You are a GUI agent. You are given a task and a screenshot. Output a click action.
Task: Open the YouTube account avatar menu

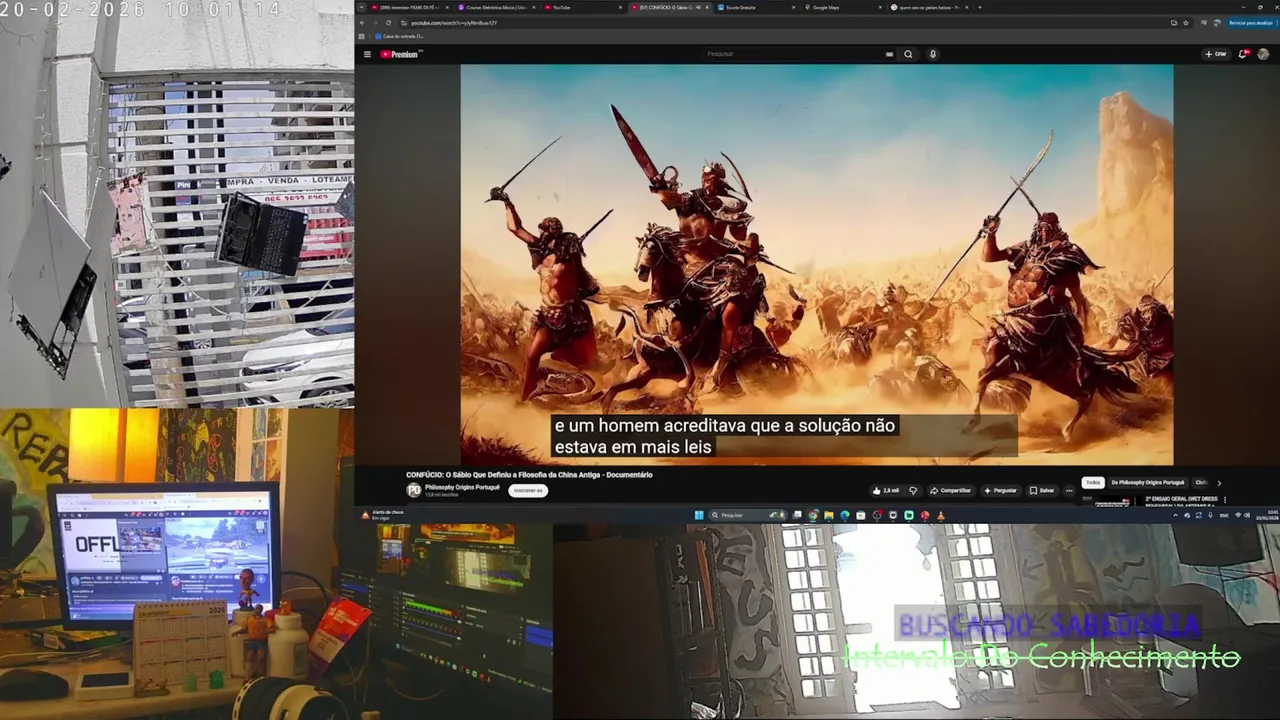click(1263, 54)
